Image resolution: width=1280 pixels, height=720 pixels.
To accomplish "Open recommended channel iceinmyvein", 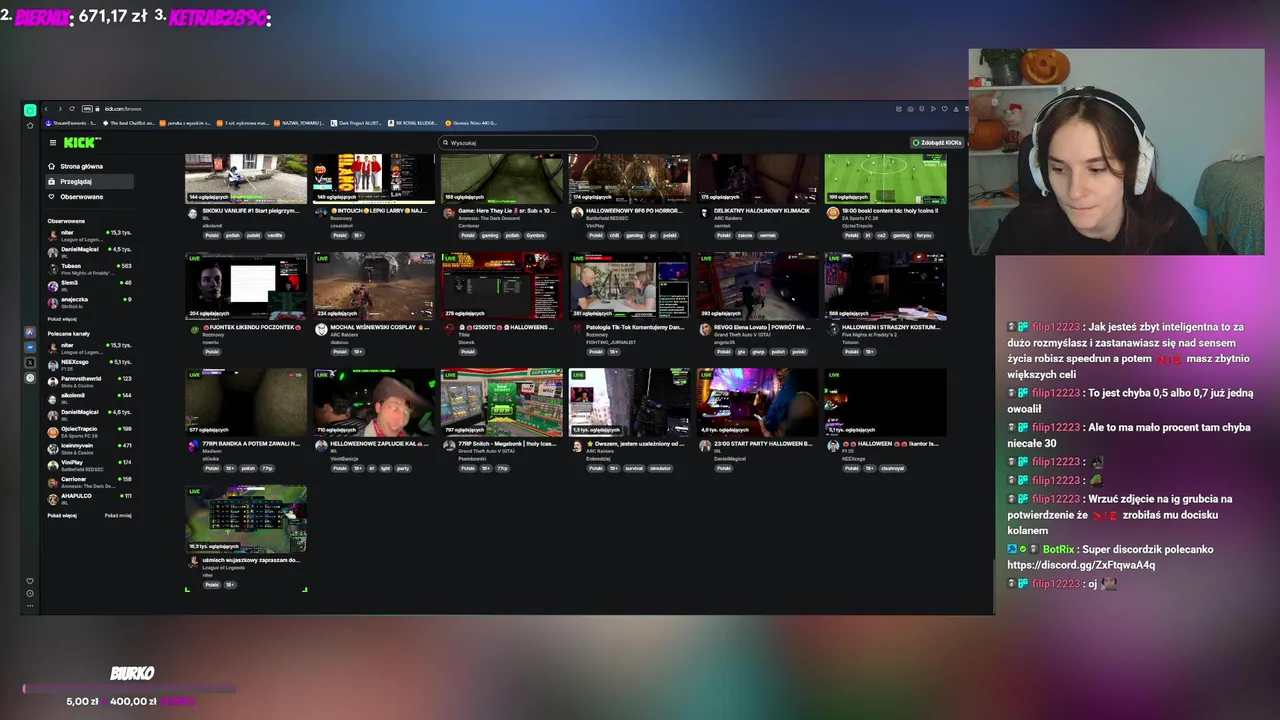I will click(x=89, y=447).
